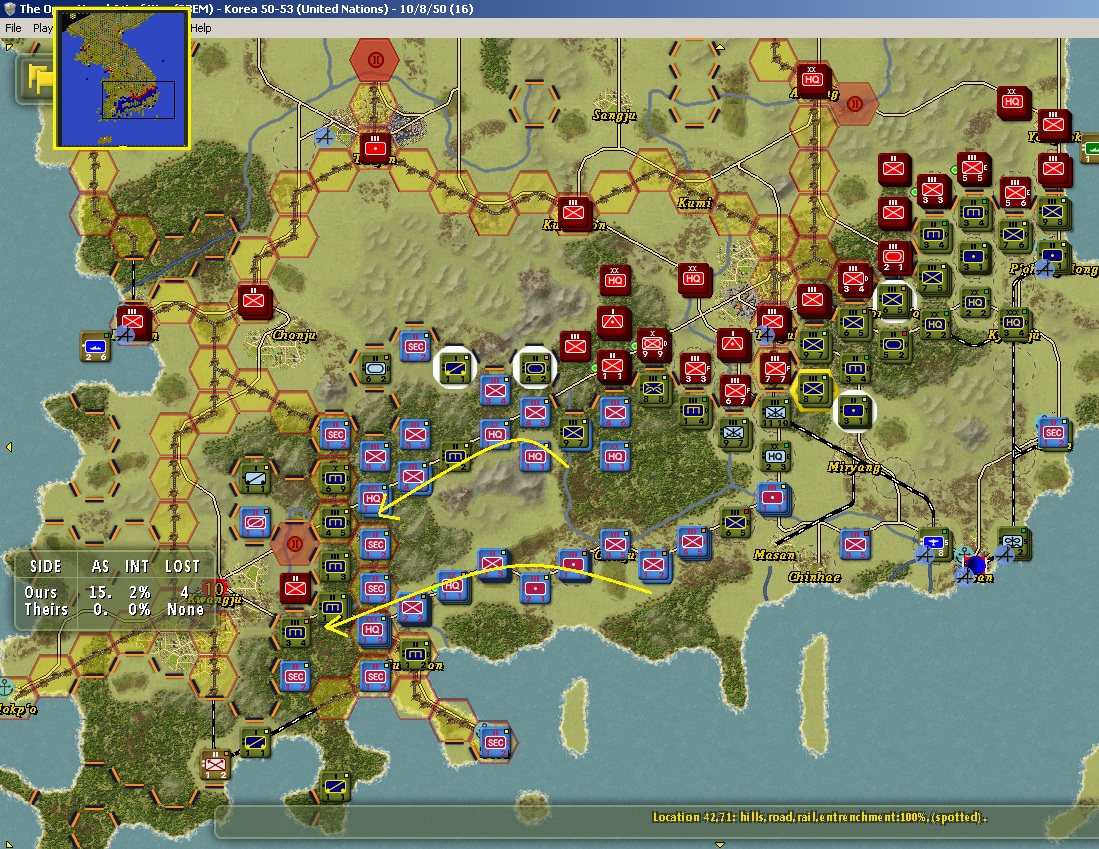This screenshot has width=1099, height=849.
Task: Click the yellow flag button below the menu
Action: coord(37,78)
